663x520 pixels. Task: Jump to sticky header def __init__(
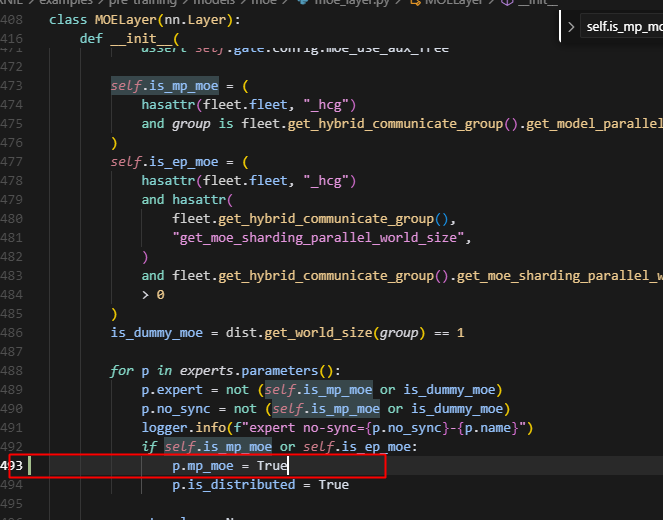(x=129, y=38)
